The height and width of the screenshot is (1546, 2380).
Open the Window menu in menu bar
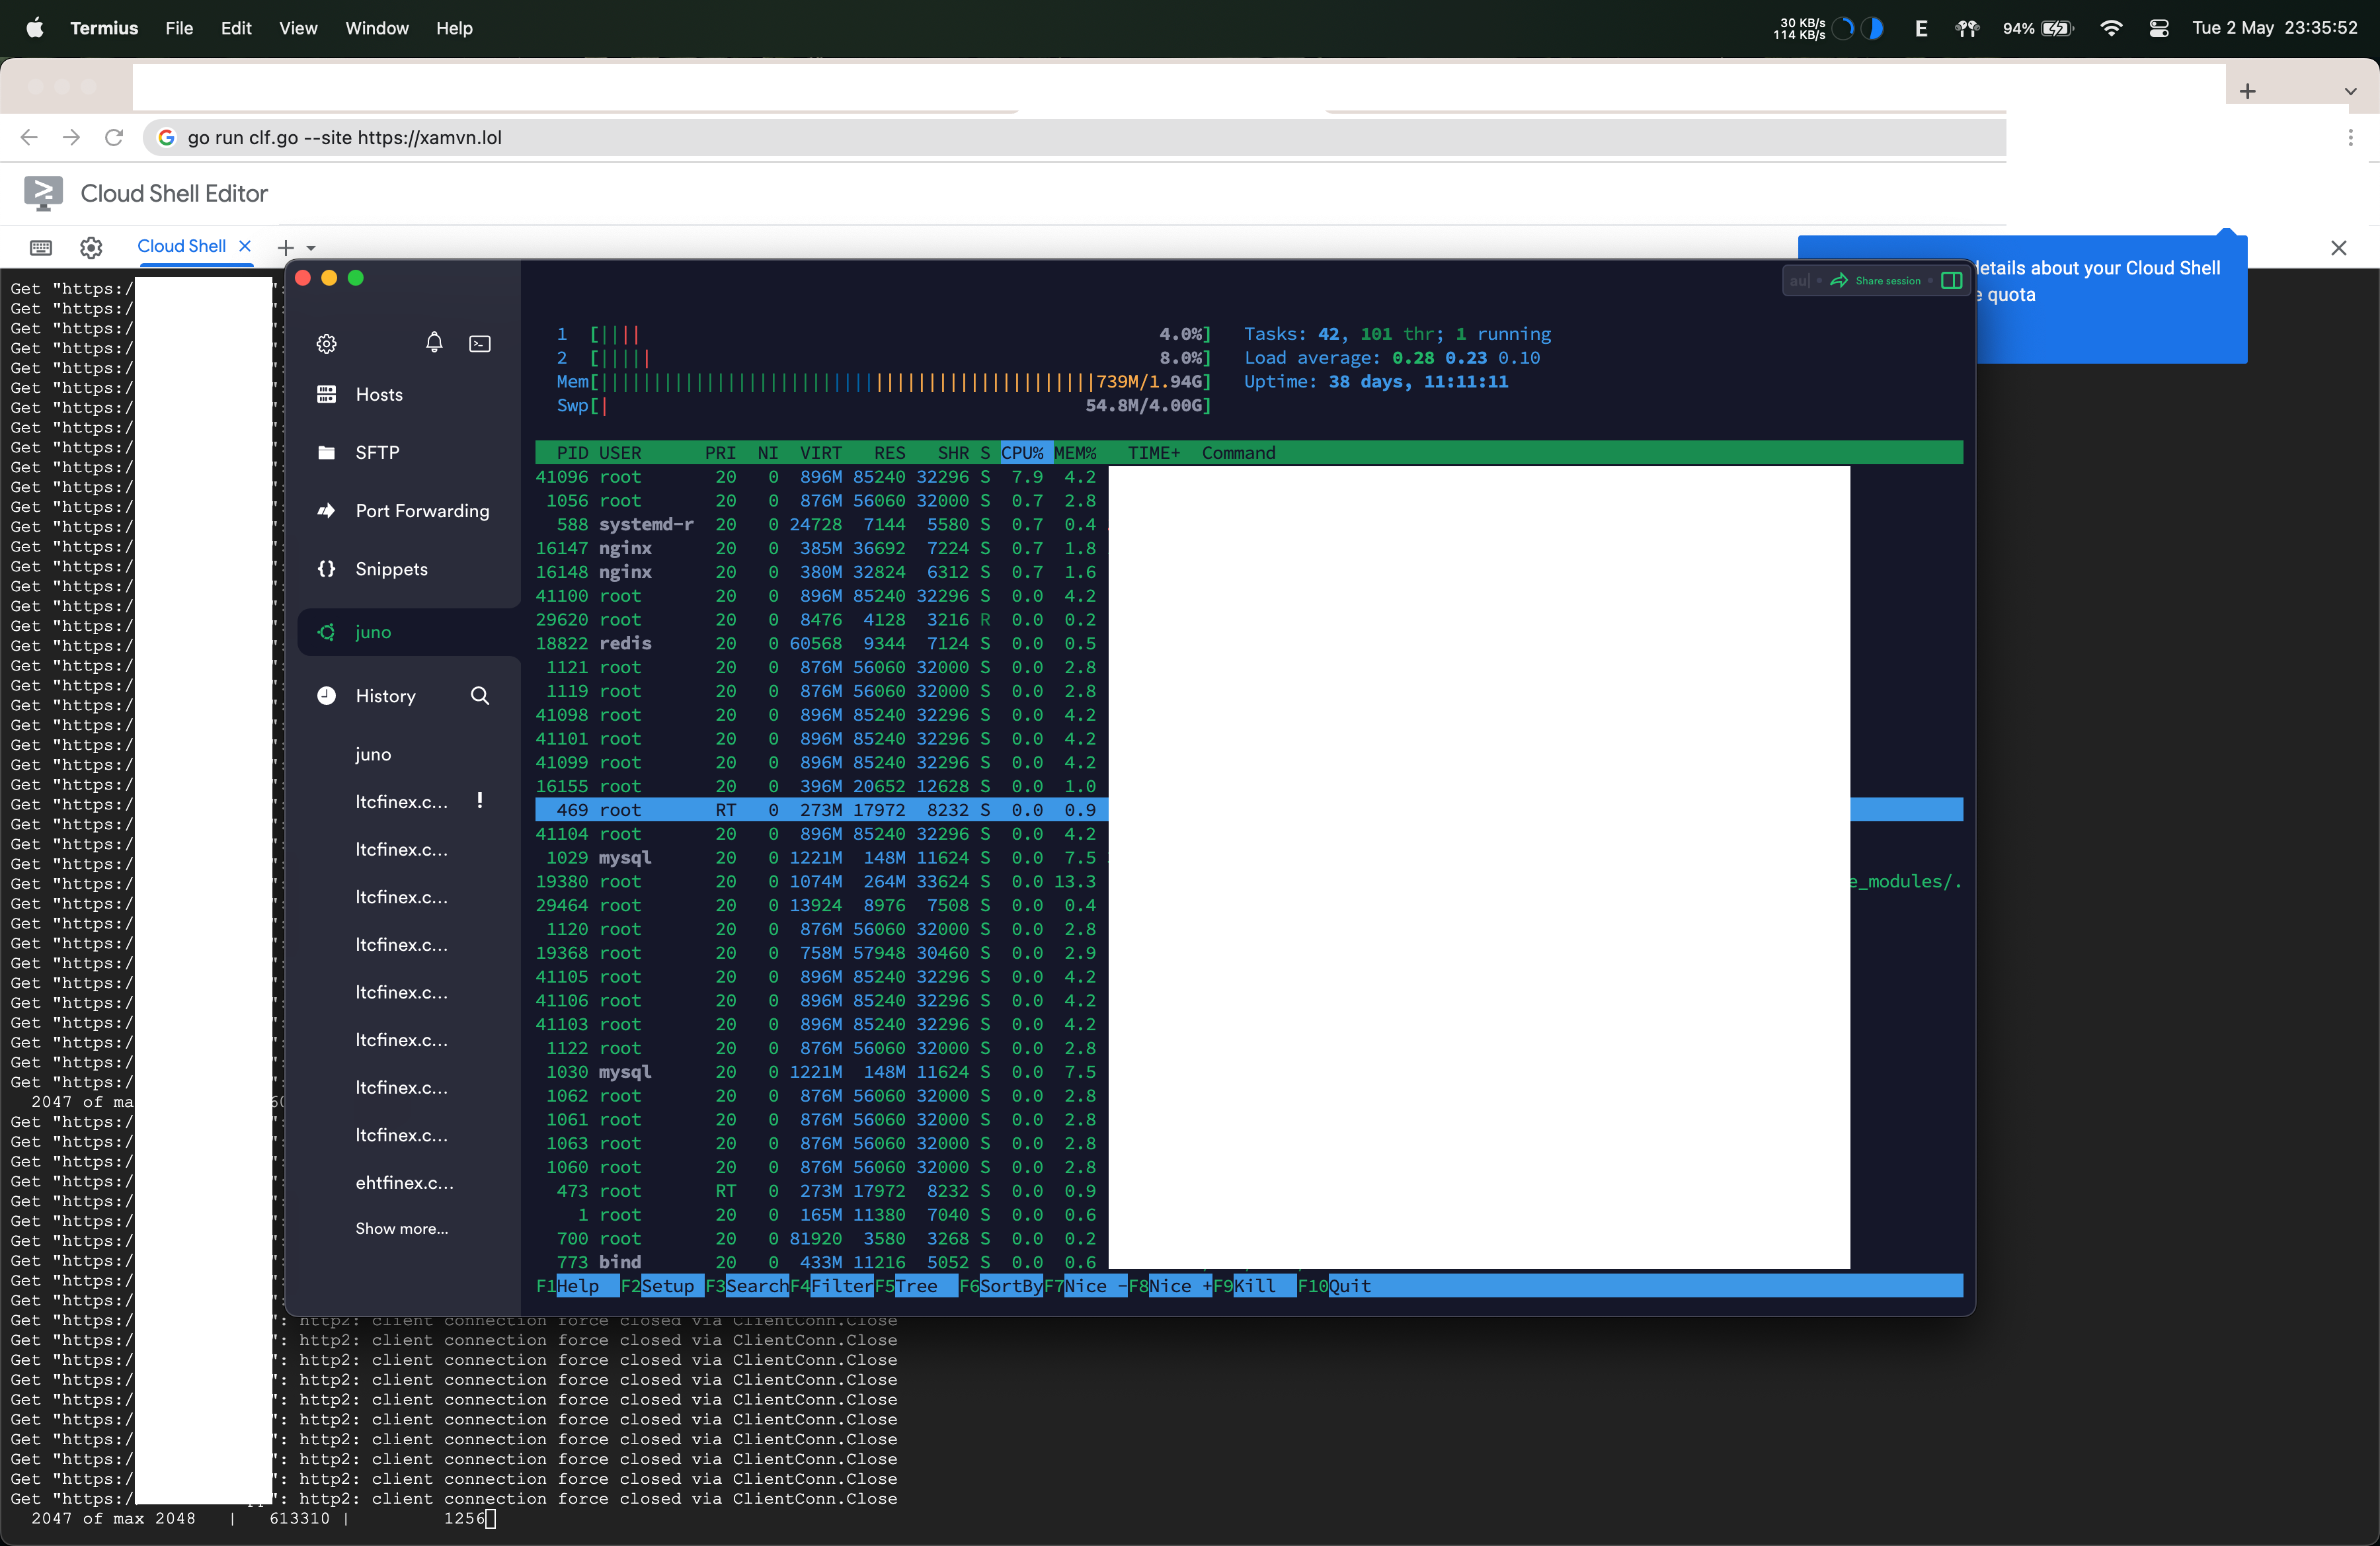coord(376,29)
